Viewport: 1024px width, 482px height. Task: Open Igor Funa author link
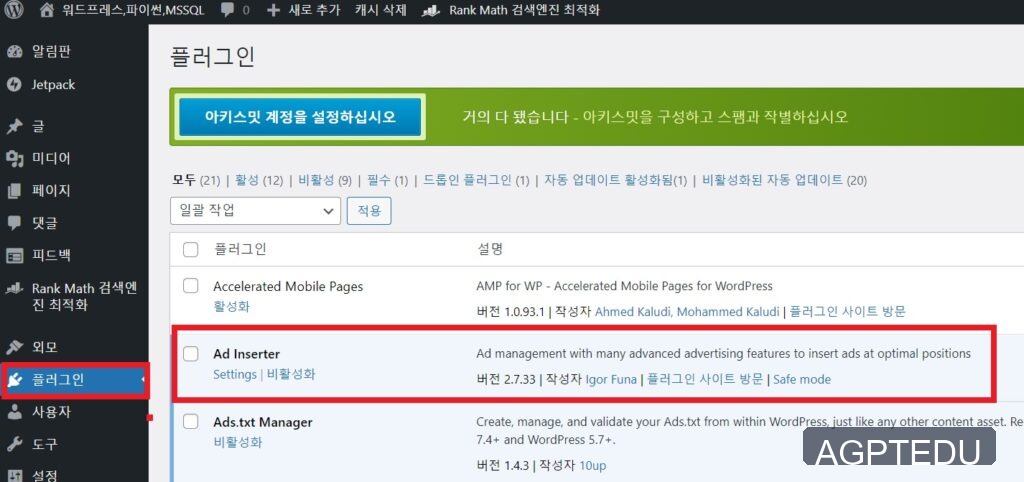coord(611,379)
